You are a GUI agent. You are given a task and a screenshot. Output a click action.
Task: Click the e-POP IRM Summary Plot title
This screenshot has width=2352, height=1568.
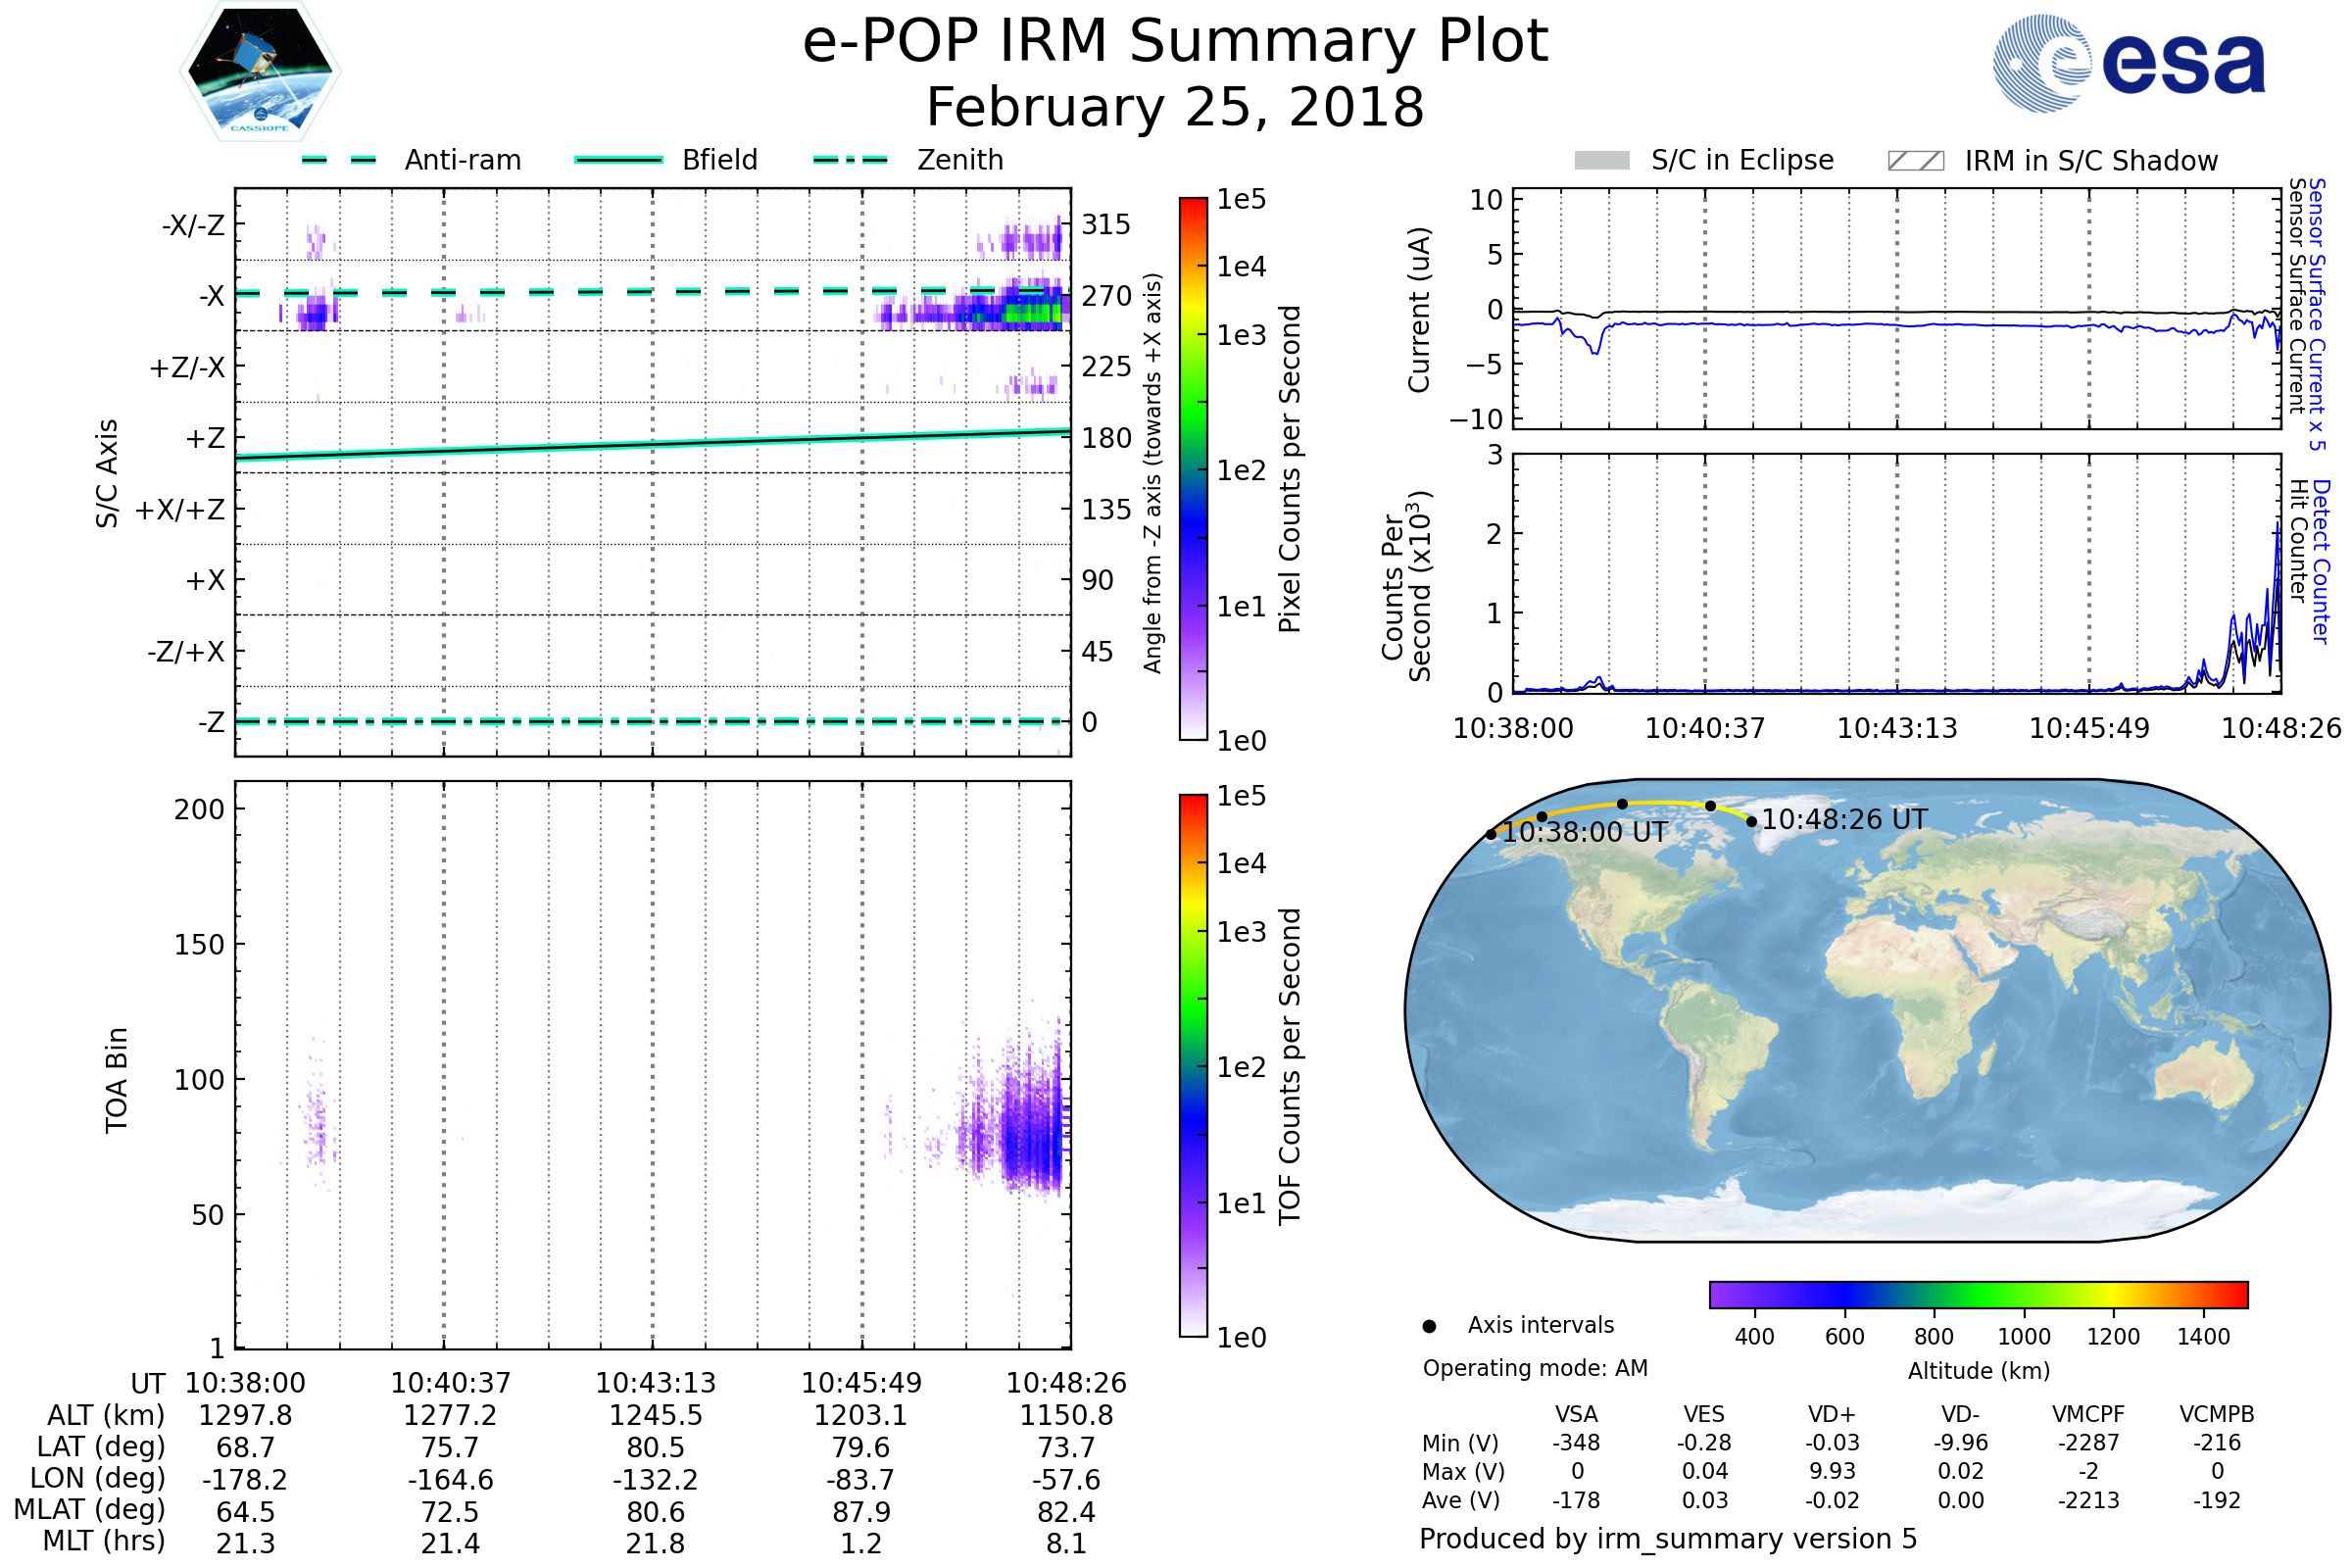click(x=1175, y=42)
